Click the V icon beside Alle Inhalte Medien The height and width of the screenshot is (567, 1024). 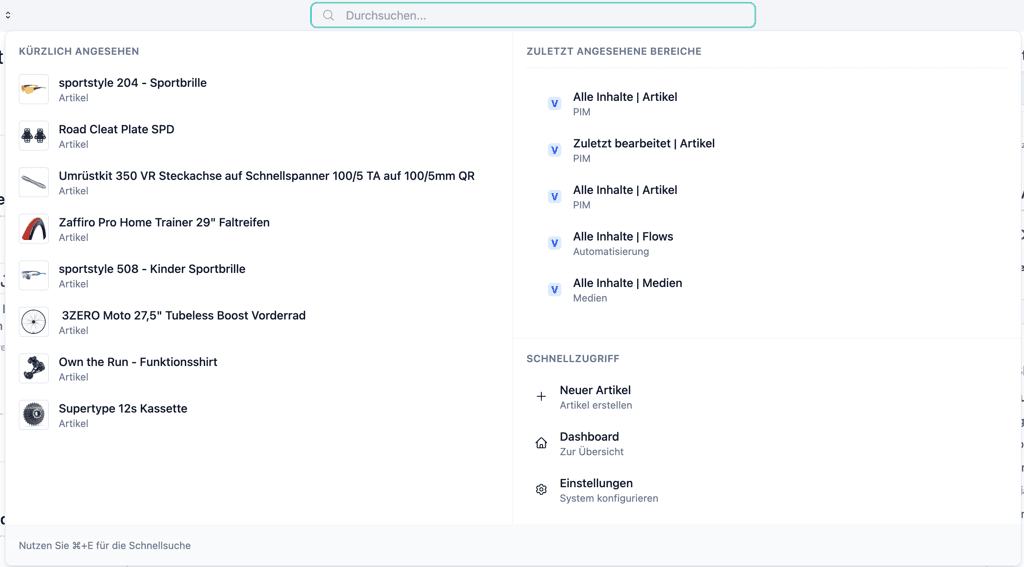tap(554, 290)
